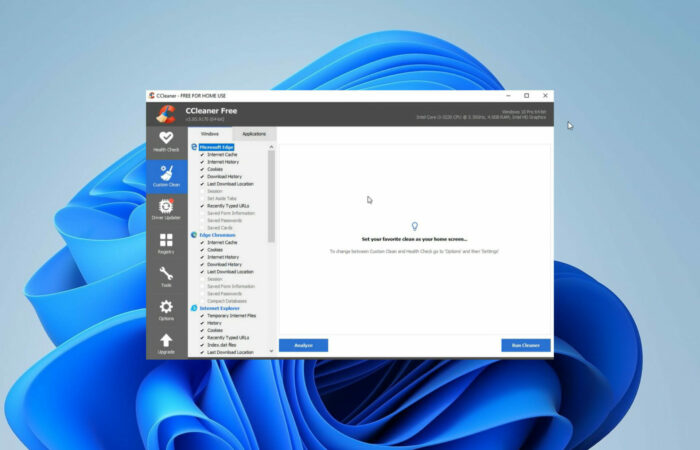The height and width of the screenshot is (450, 700).
Task: Click the Microsoft Edge browser icon in tree
Action: click(x=194, y=147)
